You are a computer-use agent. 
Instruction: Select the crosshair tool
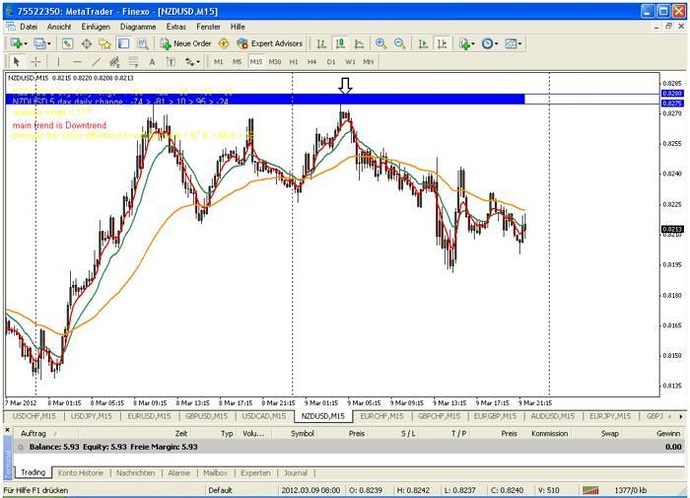click(x=36, y=62)
